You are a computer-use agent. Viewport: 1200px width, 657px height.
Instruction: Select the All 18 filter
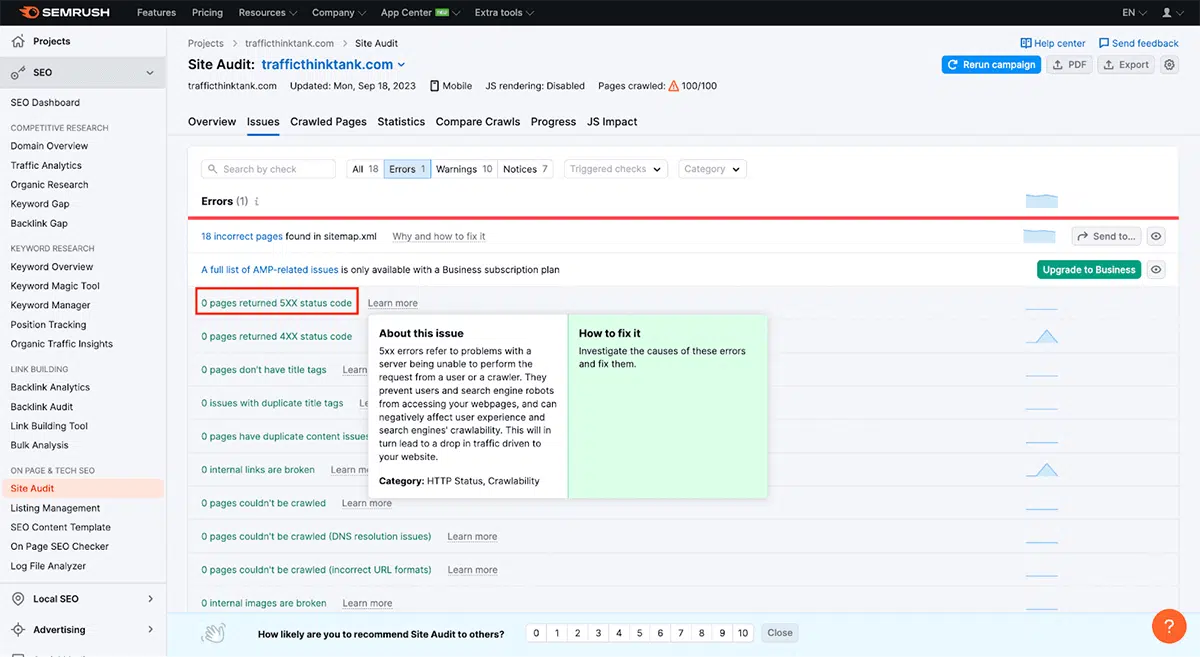365,169
